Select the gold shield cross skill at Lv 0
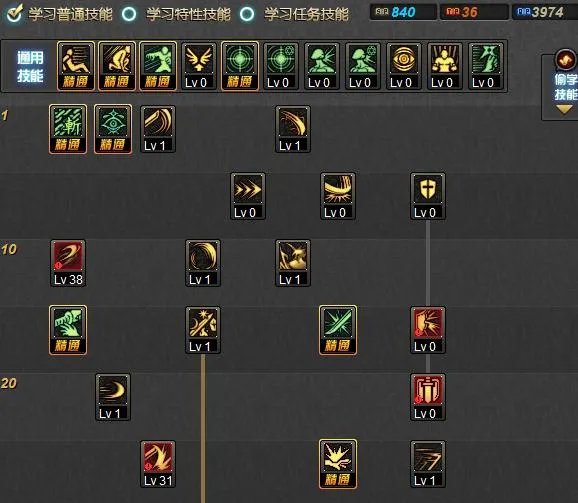The width and height of the screenshot is (578, 503). click(x=428, y=196)
